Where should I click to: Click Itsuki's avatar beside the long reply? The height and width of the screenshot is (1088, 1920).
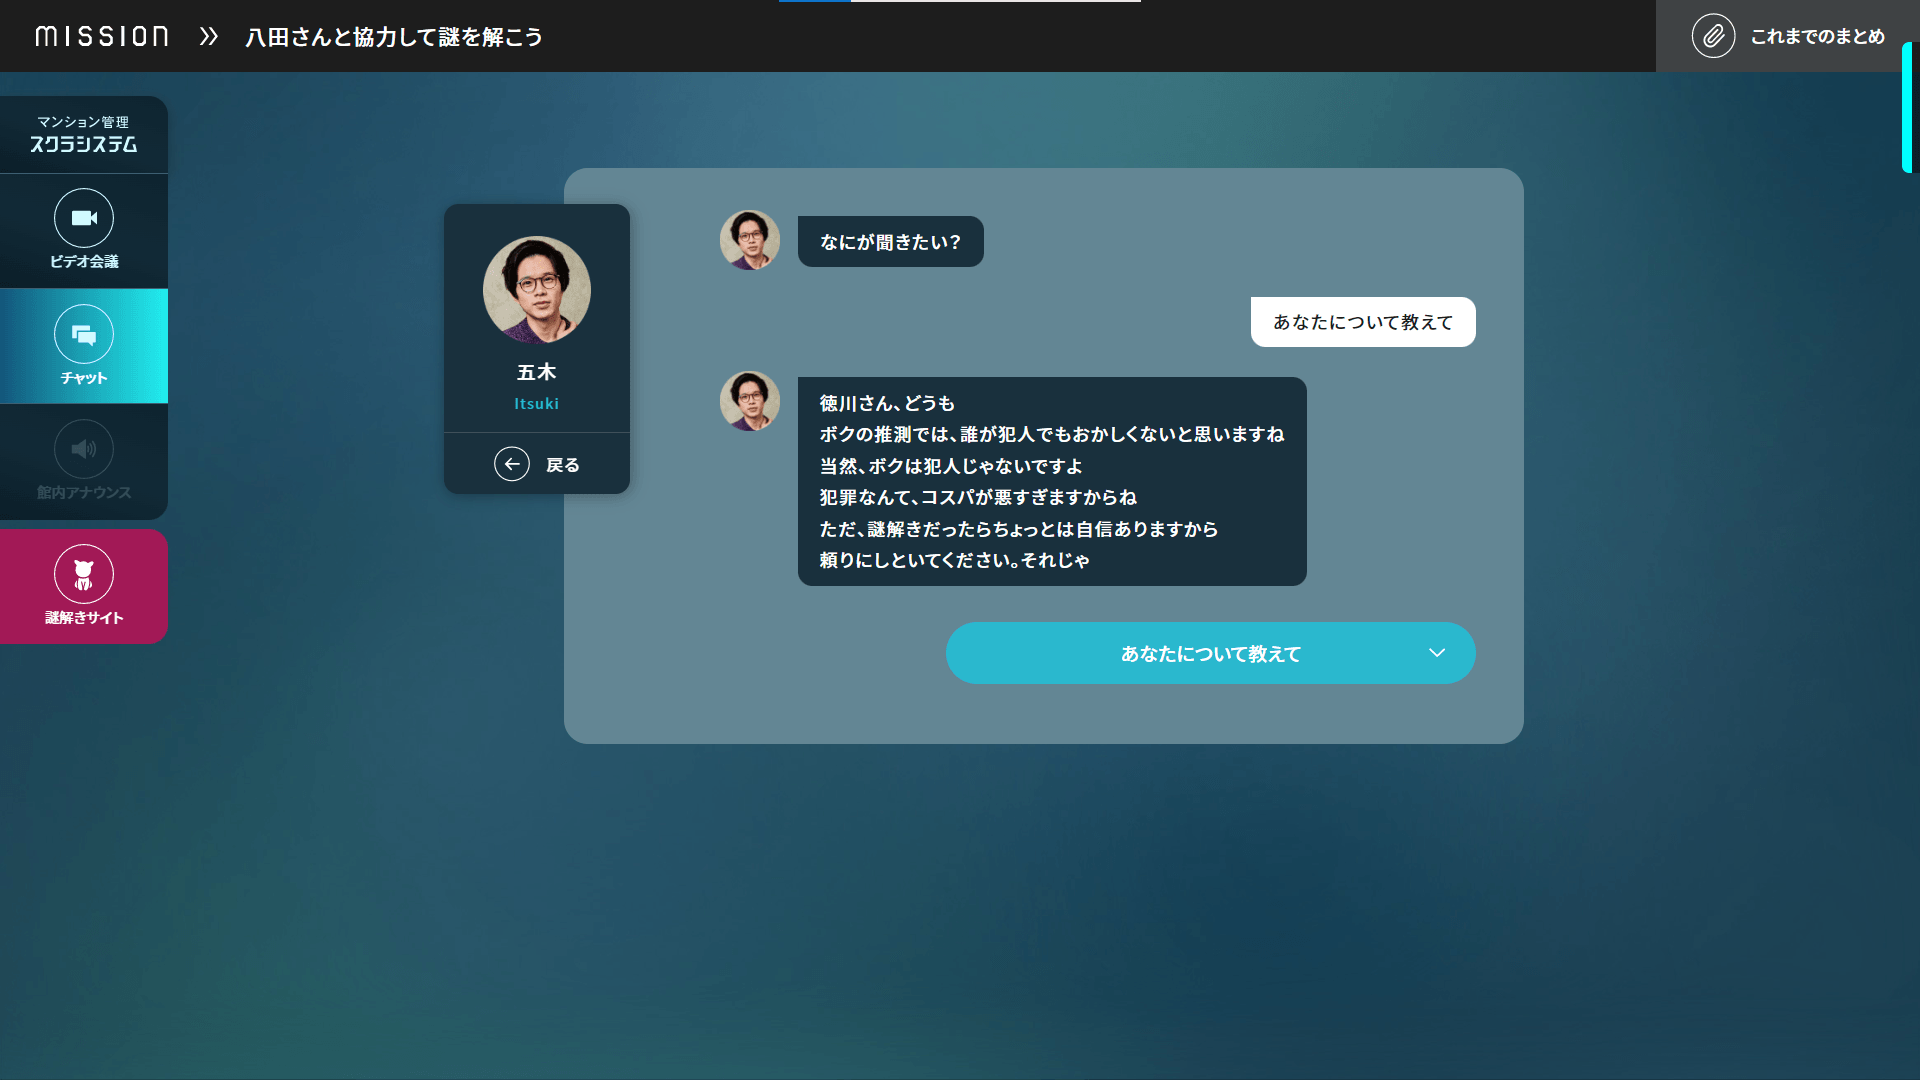coord(750,402)
